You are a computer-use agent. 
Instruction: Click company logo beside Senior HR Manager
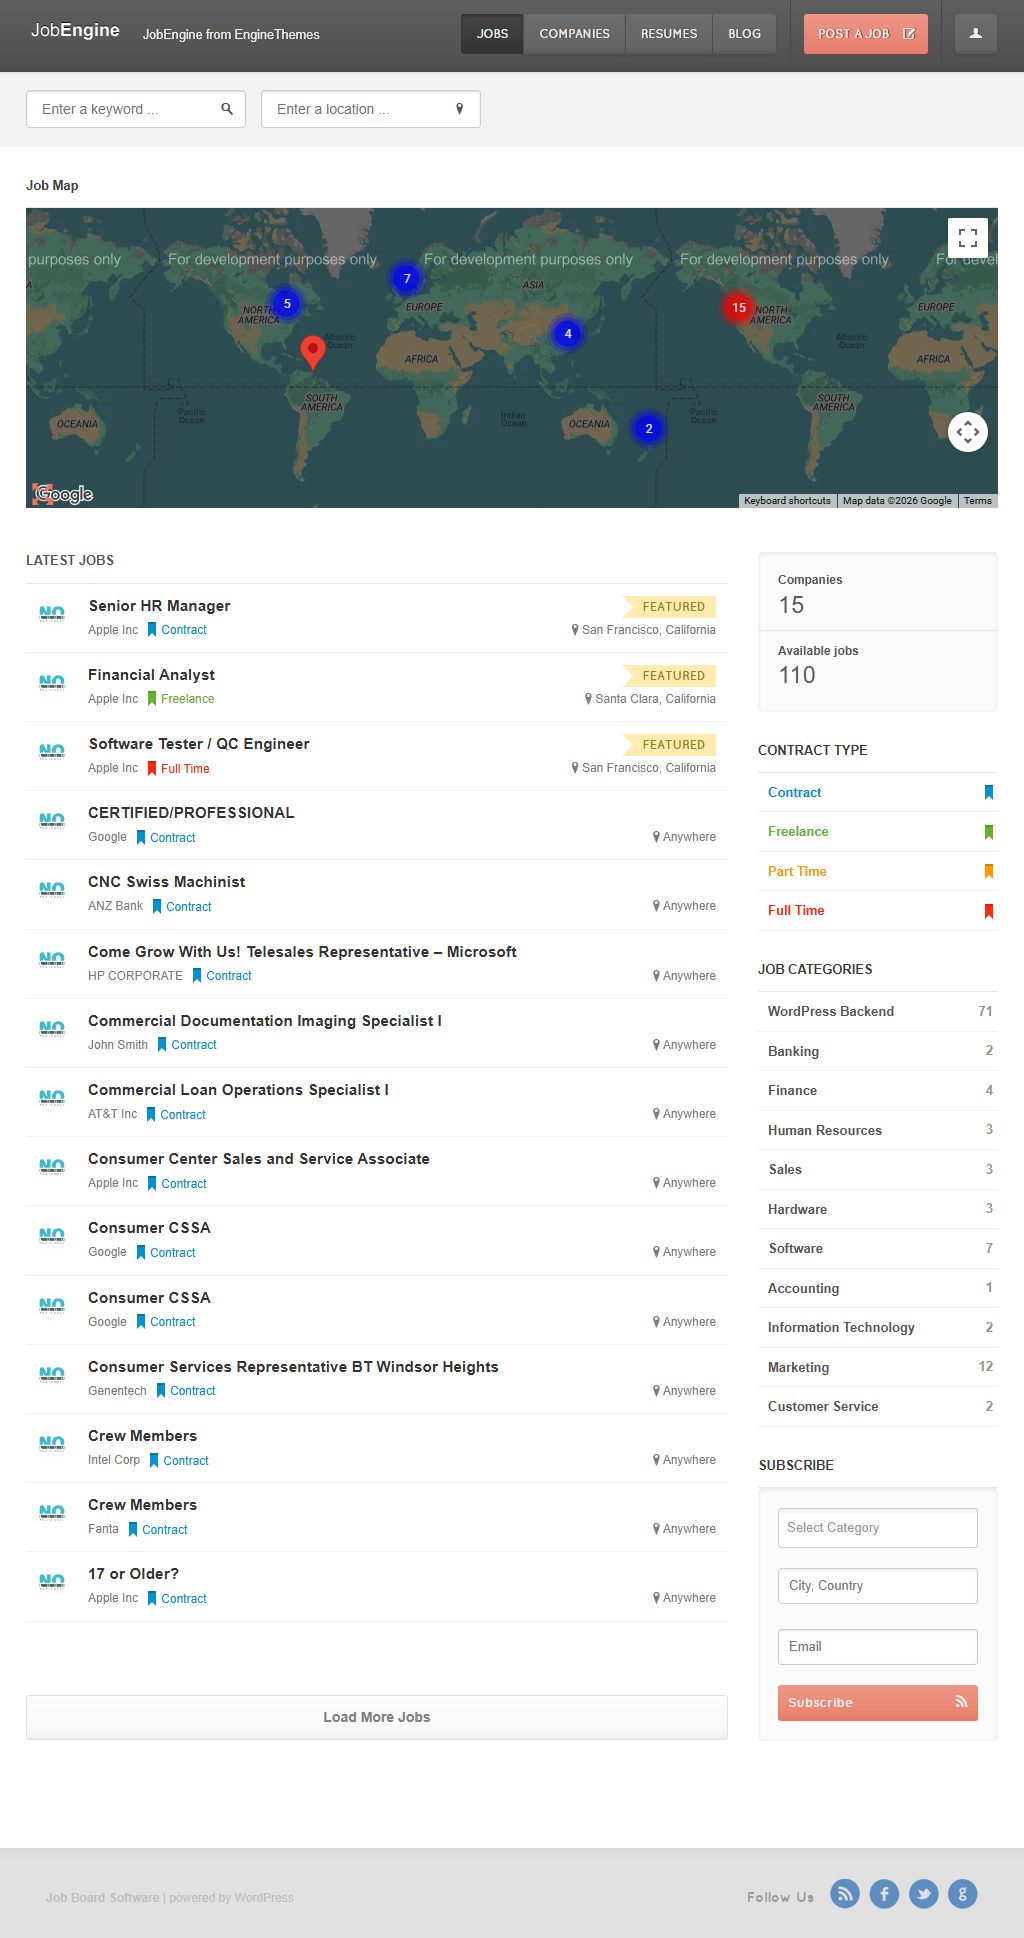(52, 613)
